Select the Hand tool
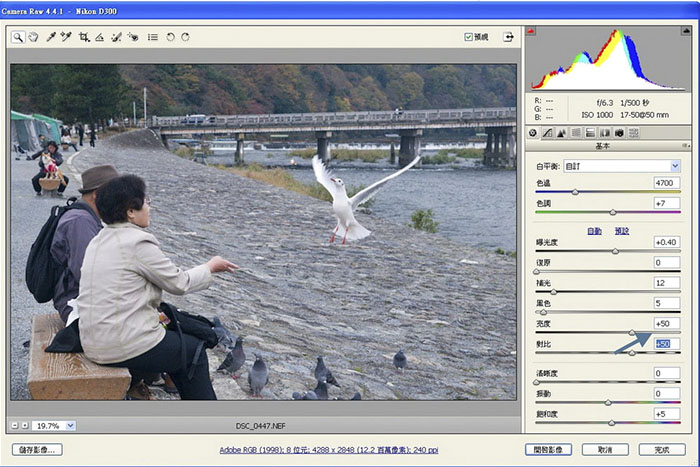 tap(32, 37)
